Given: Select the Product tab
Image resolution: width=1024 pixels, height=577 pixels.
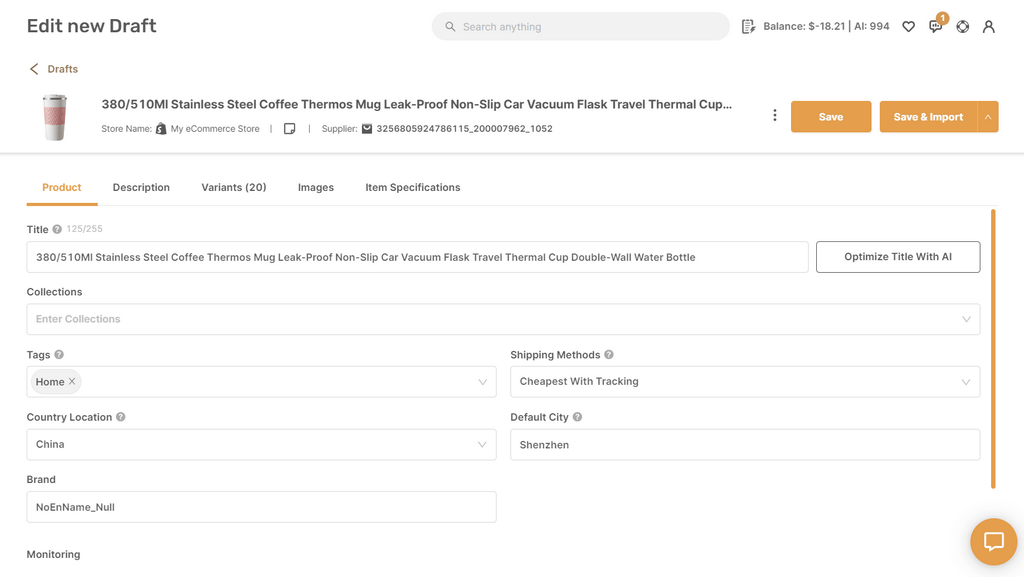Looking at the screenshot, I should click(x=61, y=187).
